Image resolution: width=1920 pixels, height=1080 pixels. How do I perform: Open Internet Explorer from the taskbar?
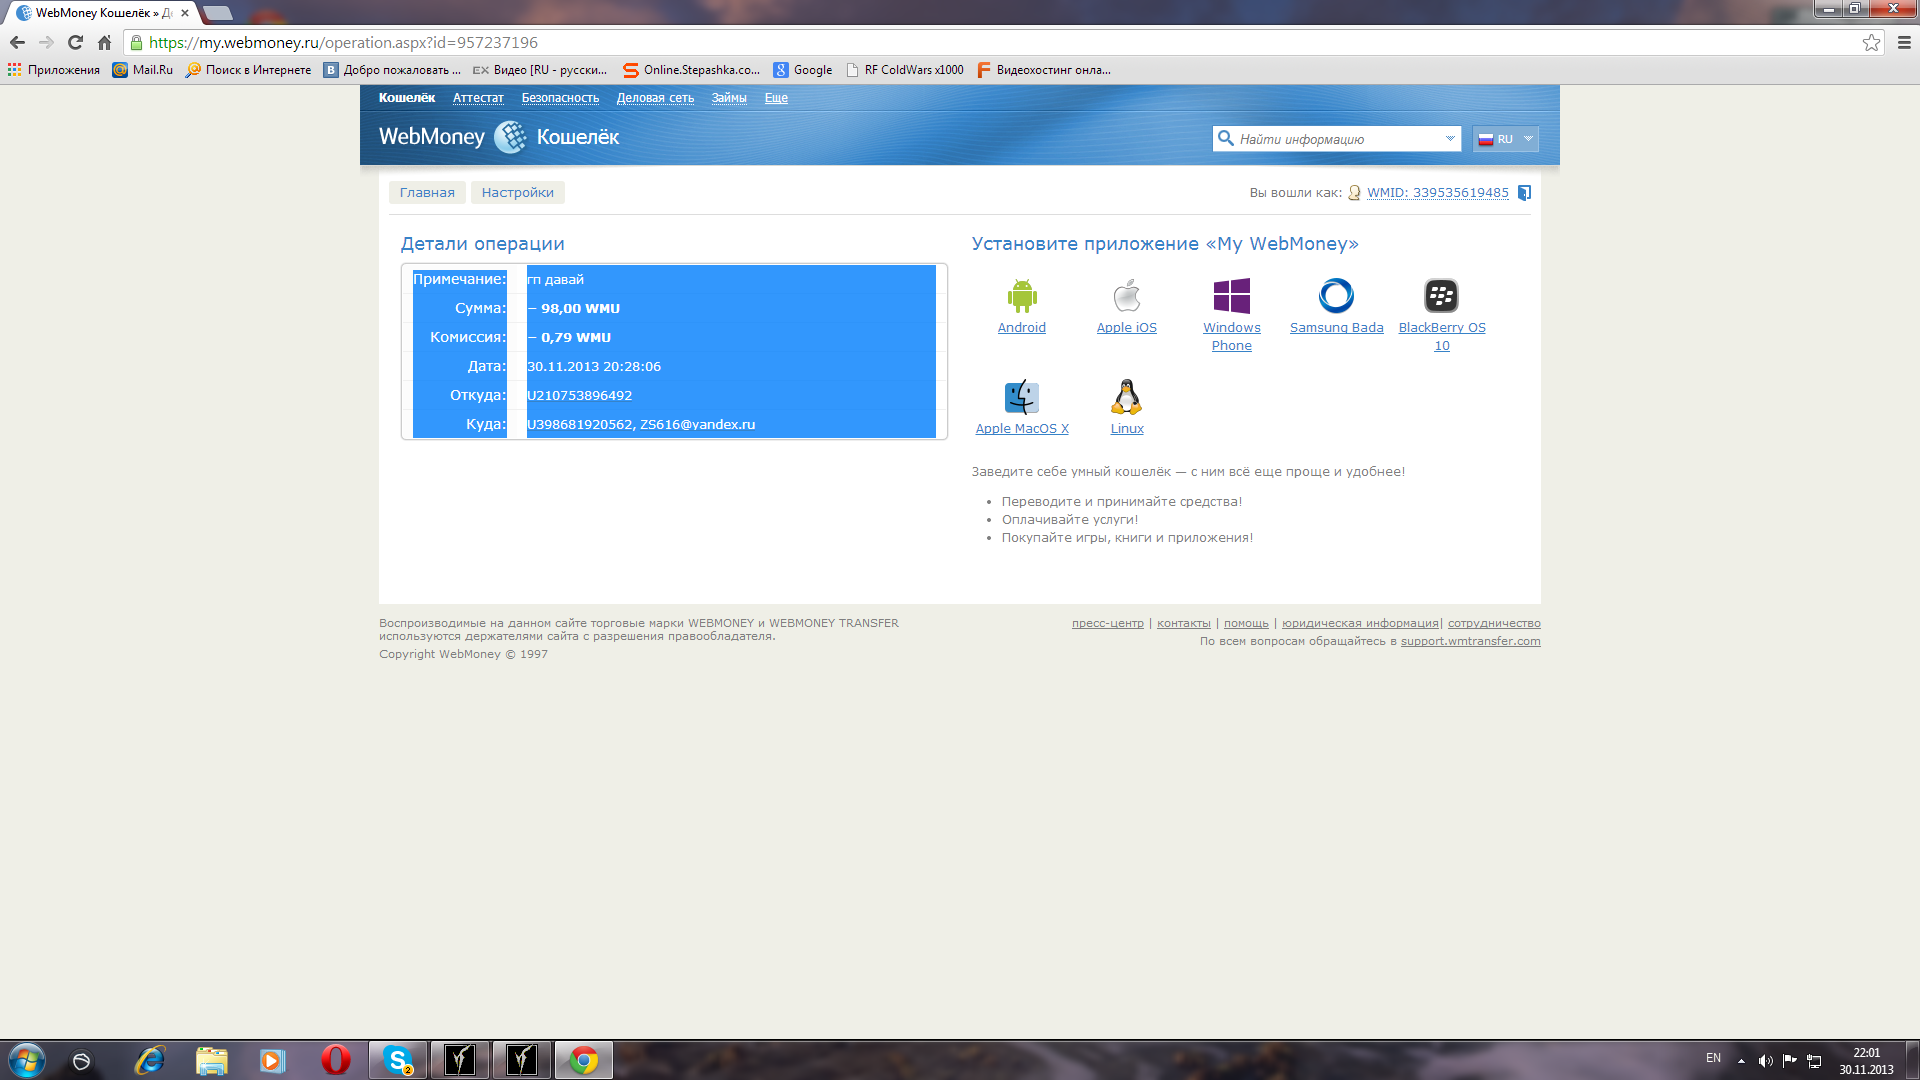pos(150,1060)
